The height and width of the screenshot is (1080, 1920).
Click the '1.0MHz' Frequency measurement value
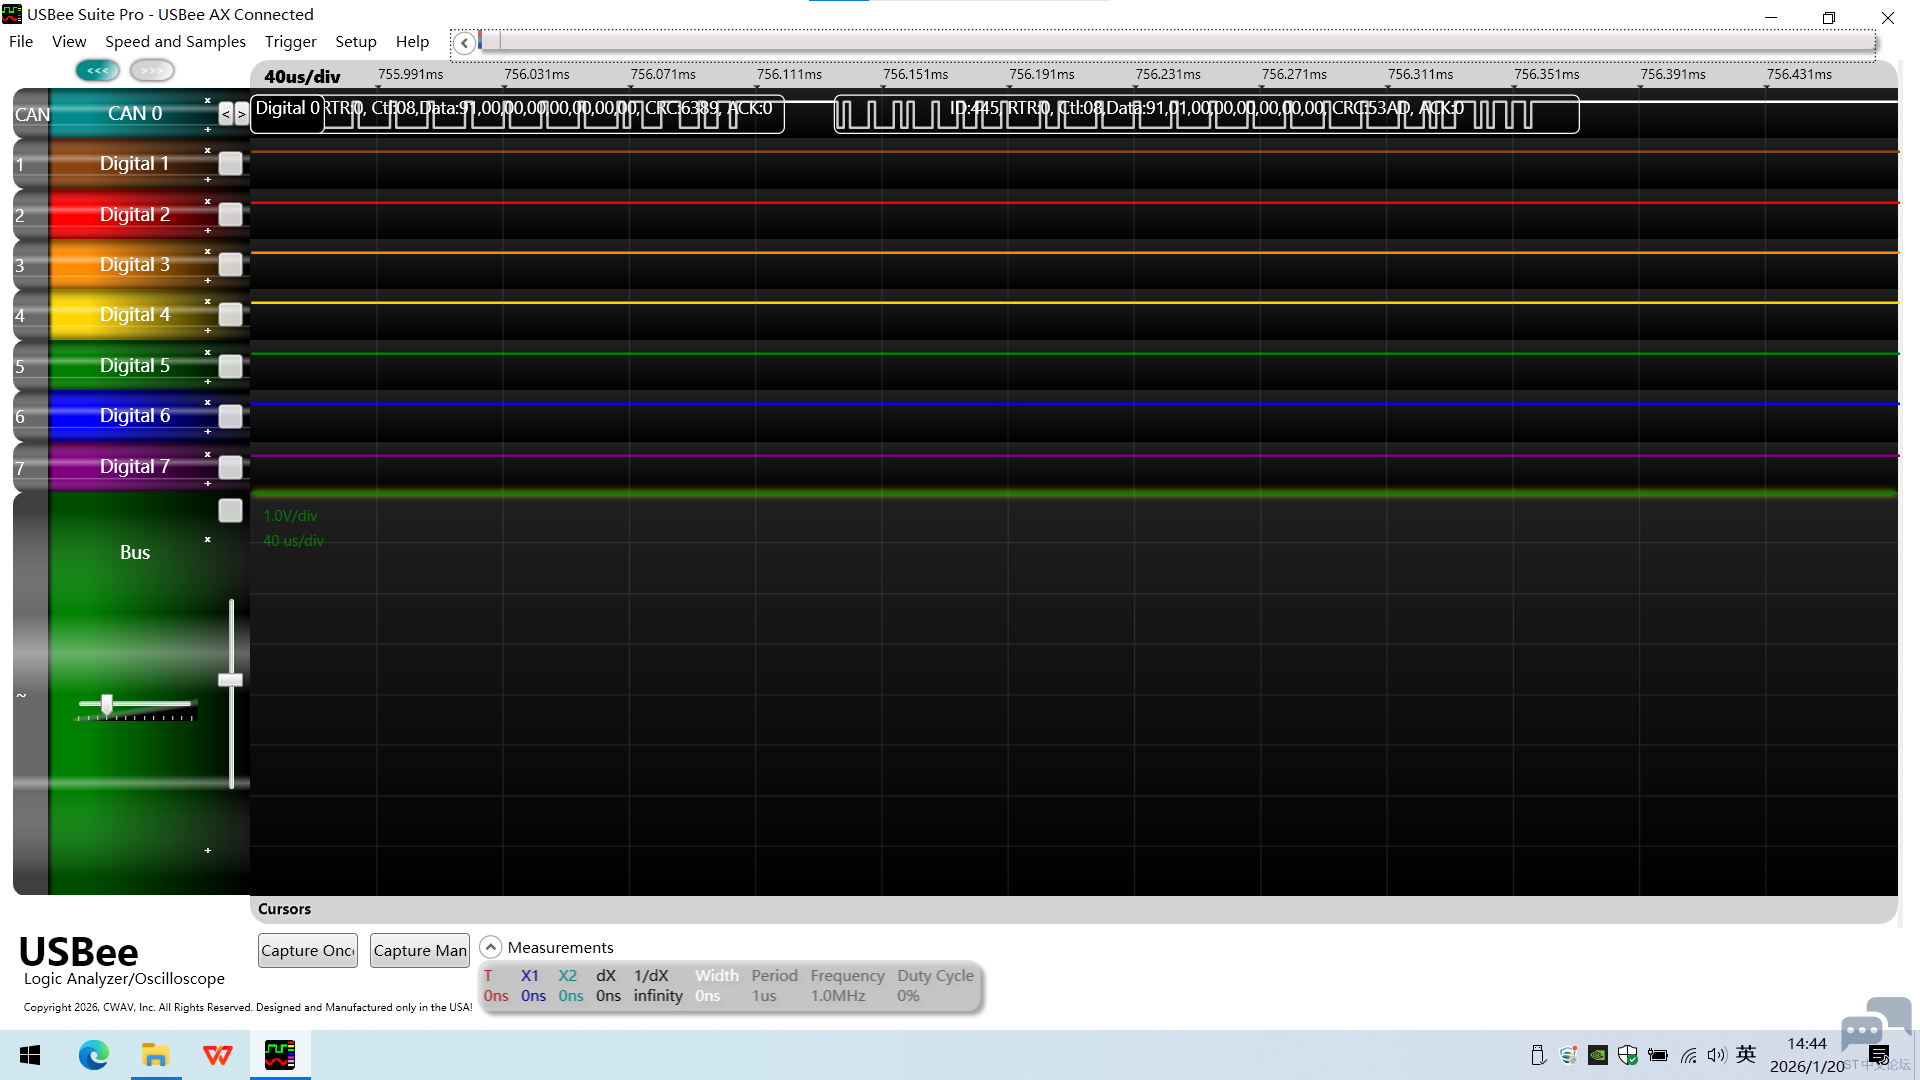(x=838, y=996)
